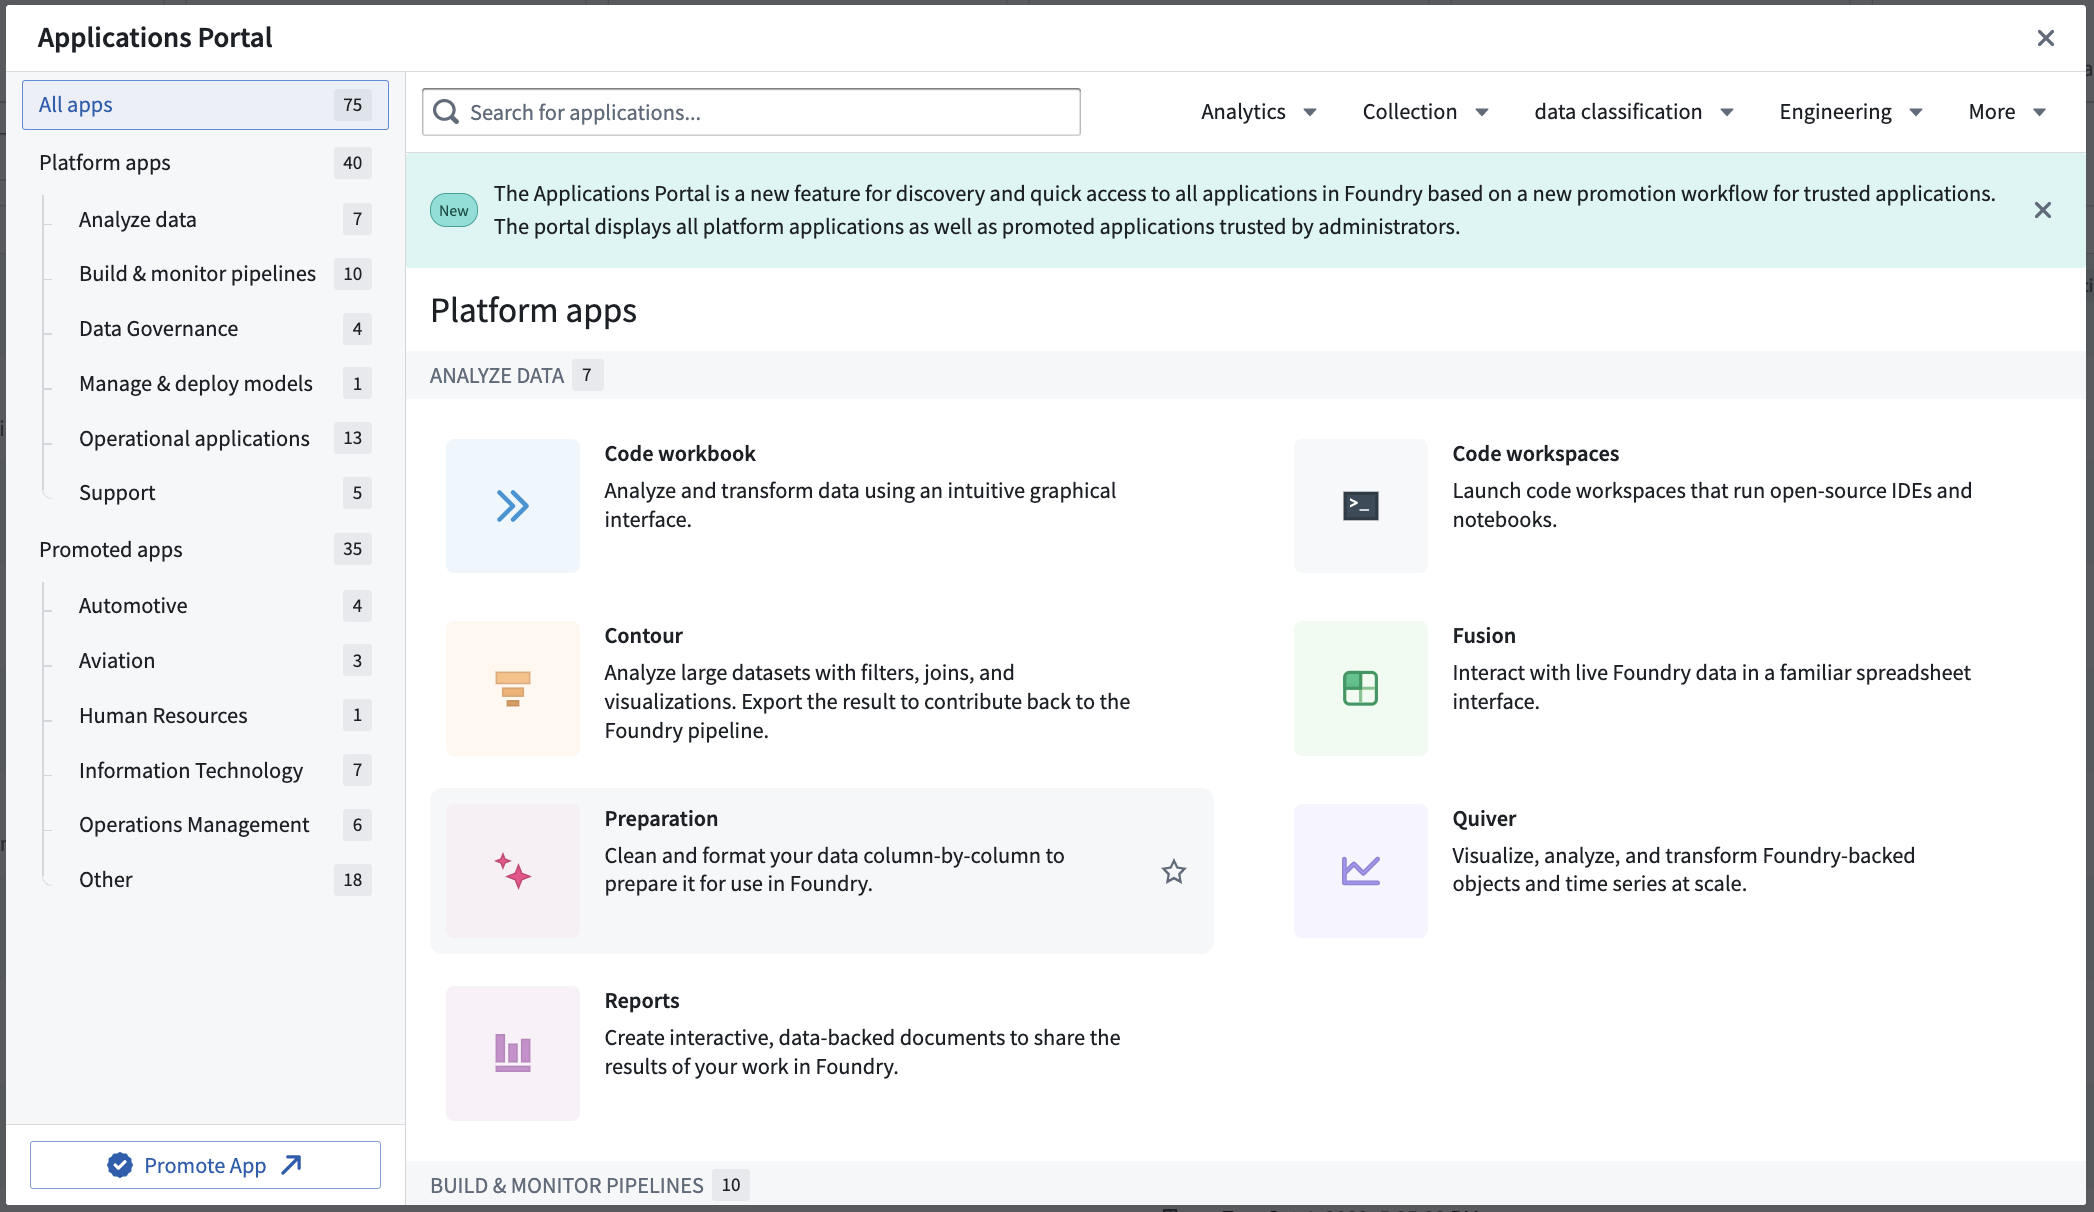Open Preparation title link
Viewport: 2094px width, 1212px height.
[x=661, y=819]
